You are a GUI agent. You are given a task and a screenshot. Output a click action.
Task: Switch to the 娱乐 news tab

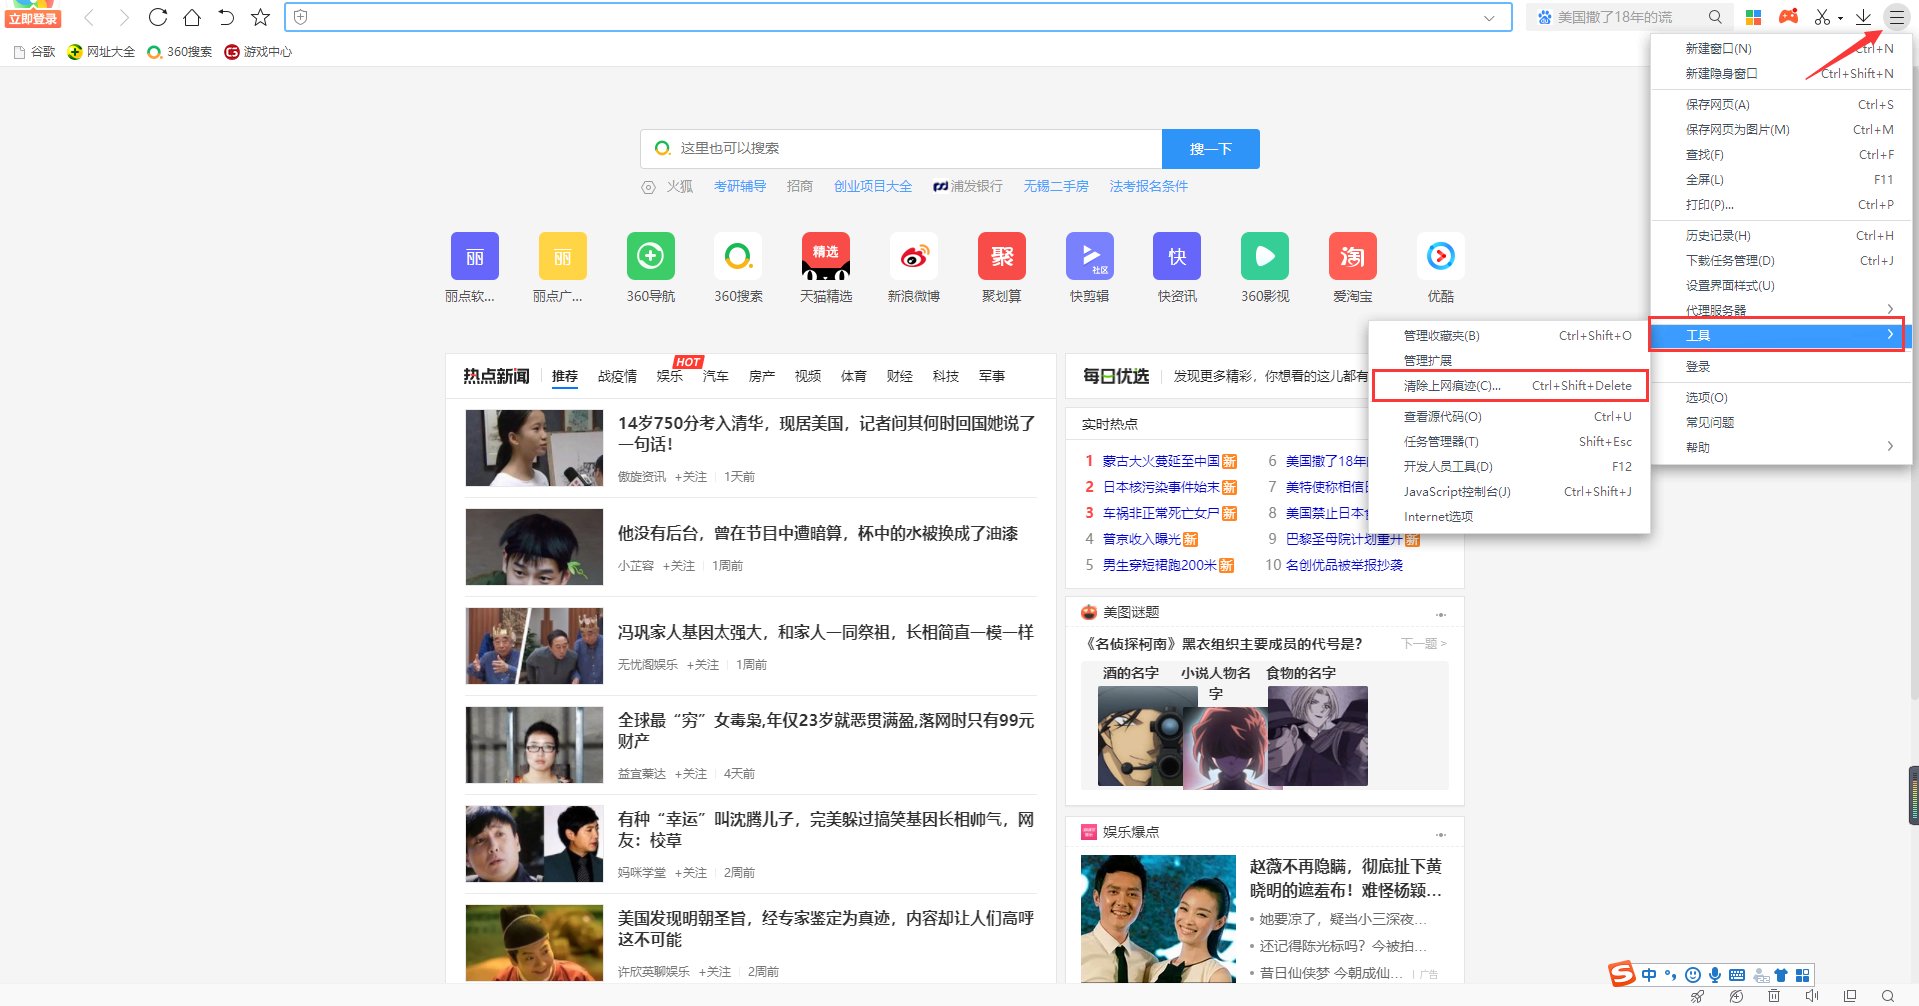(x=670, y=376)
